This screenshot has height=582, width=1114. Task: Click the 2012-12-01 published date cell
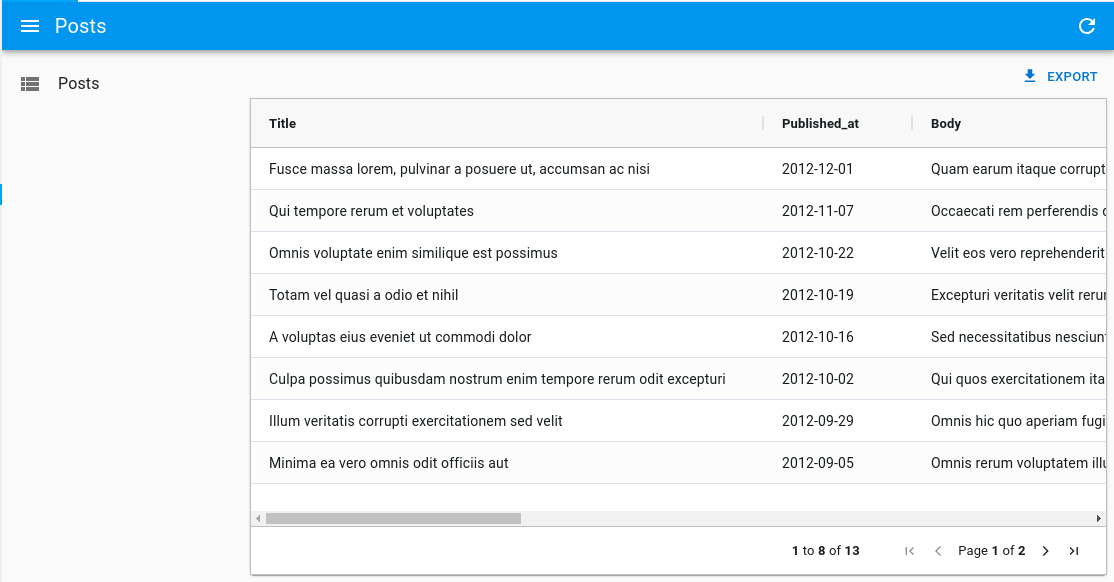pos(817,169)
